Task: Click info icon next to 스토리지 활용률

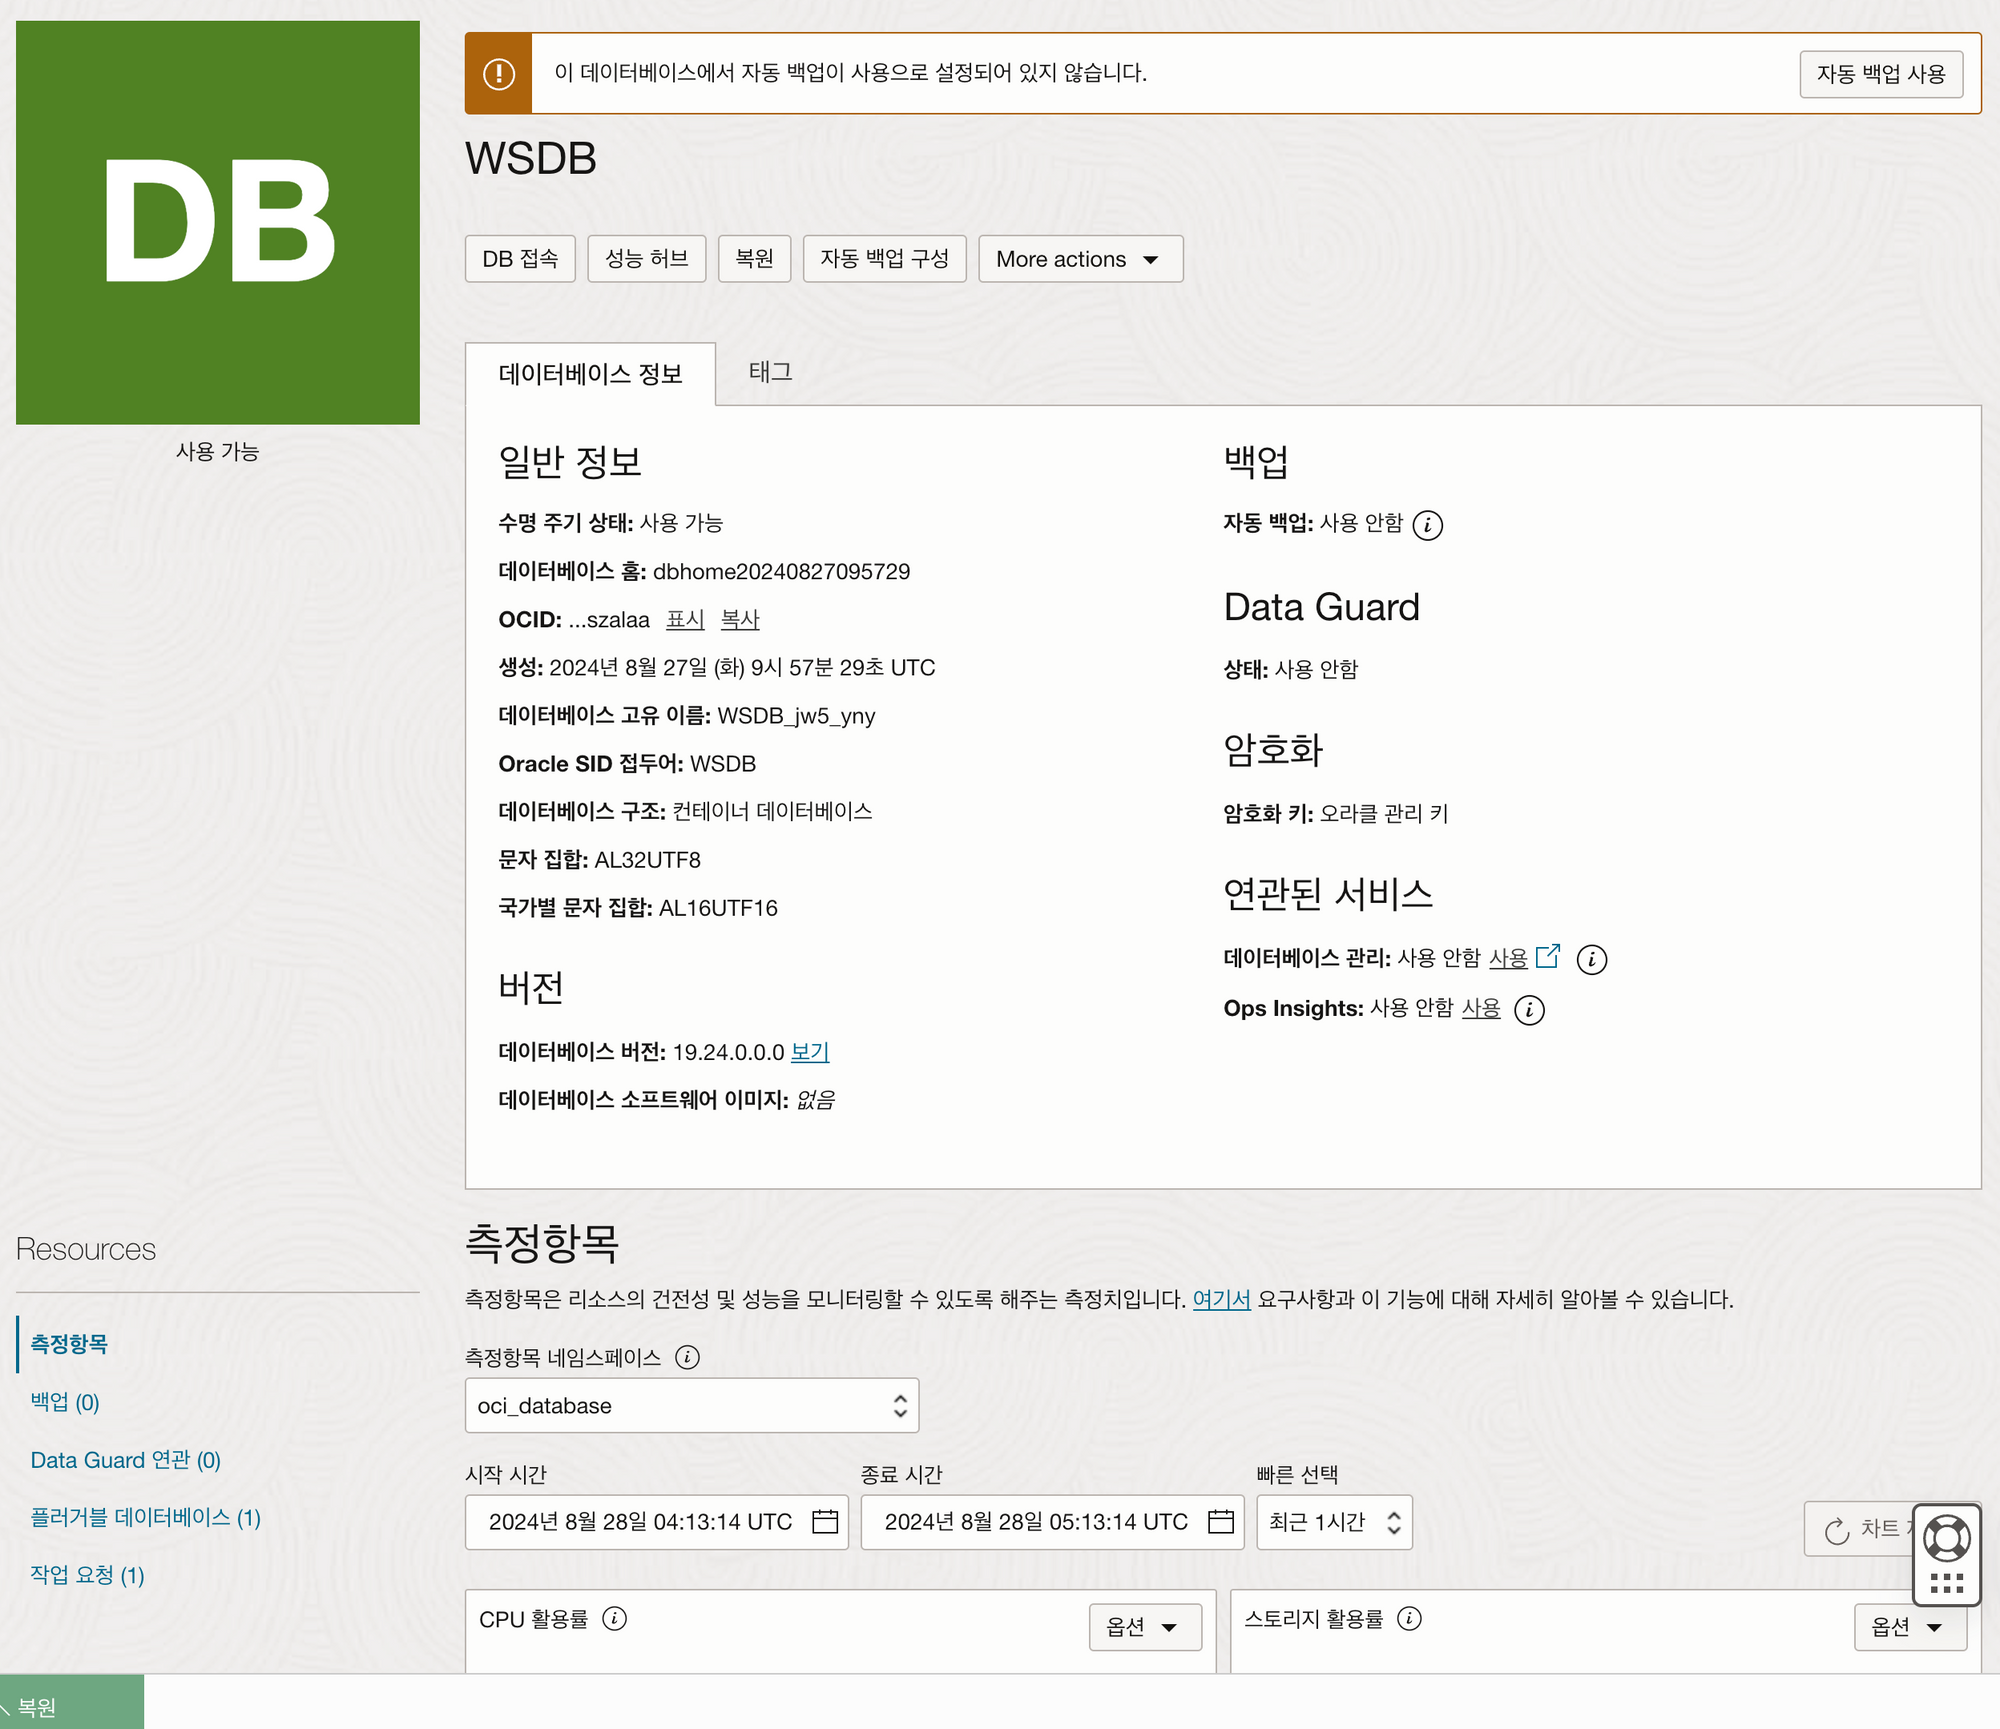Action: (1409, 1618)
